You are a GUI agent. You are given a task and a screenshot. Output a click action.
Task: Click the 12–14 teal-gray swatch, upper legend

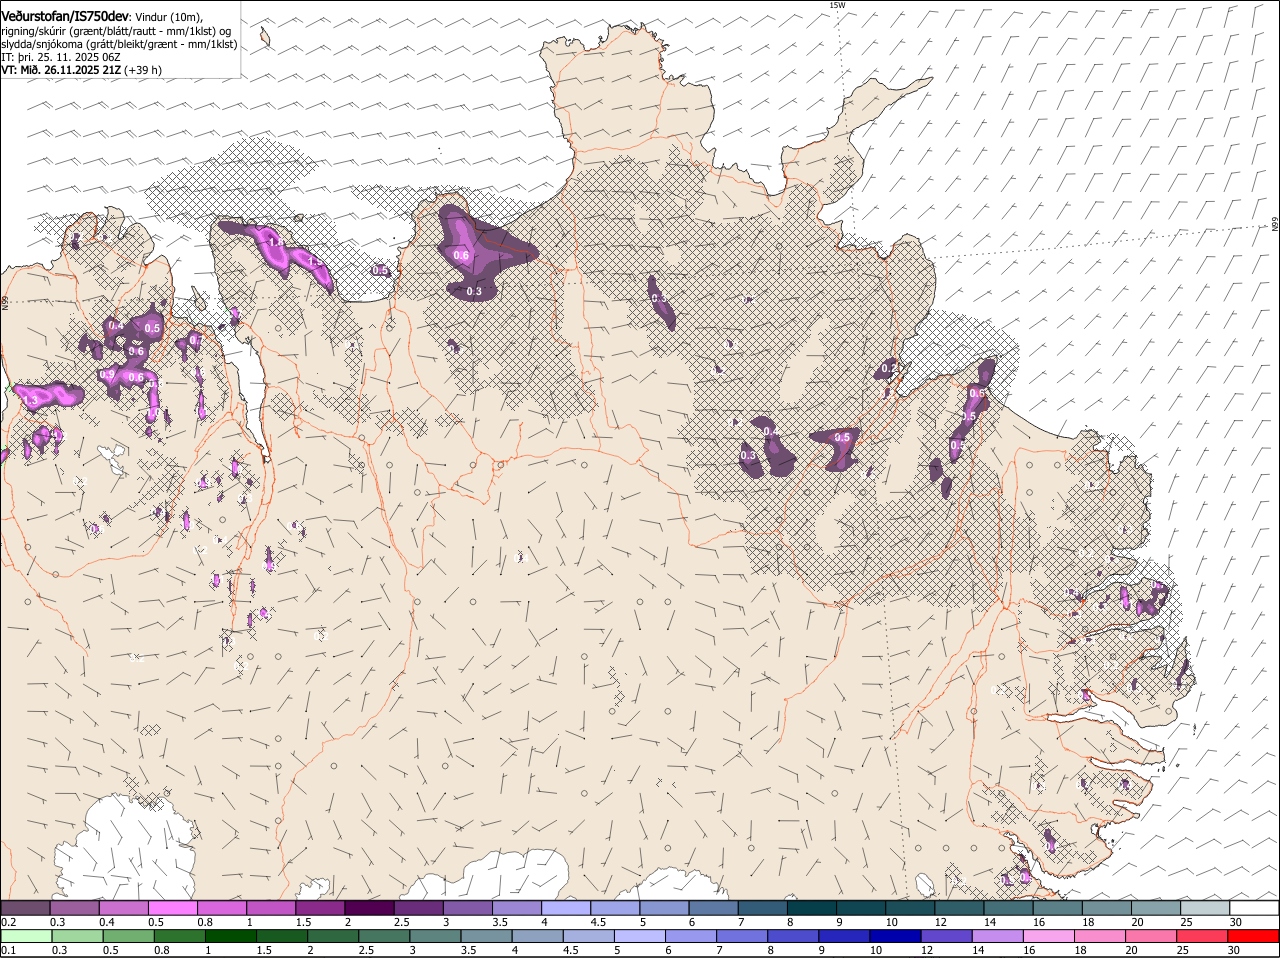pyautogui.click(x=959, y=908)
